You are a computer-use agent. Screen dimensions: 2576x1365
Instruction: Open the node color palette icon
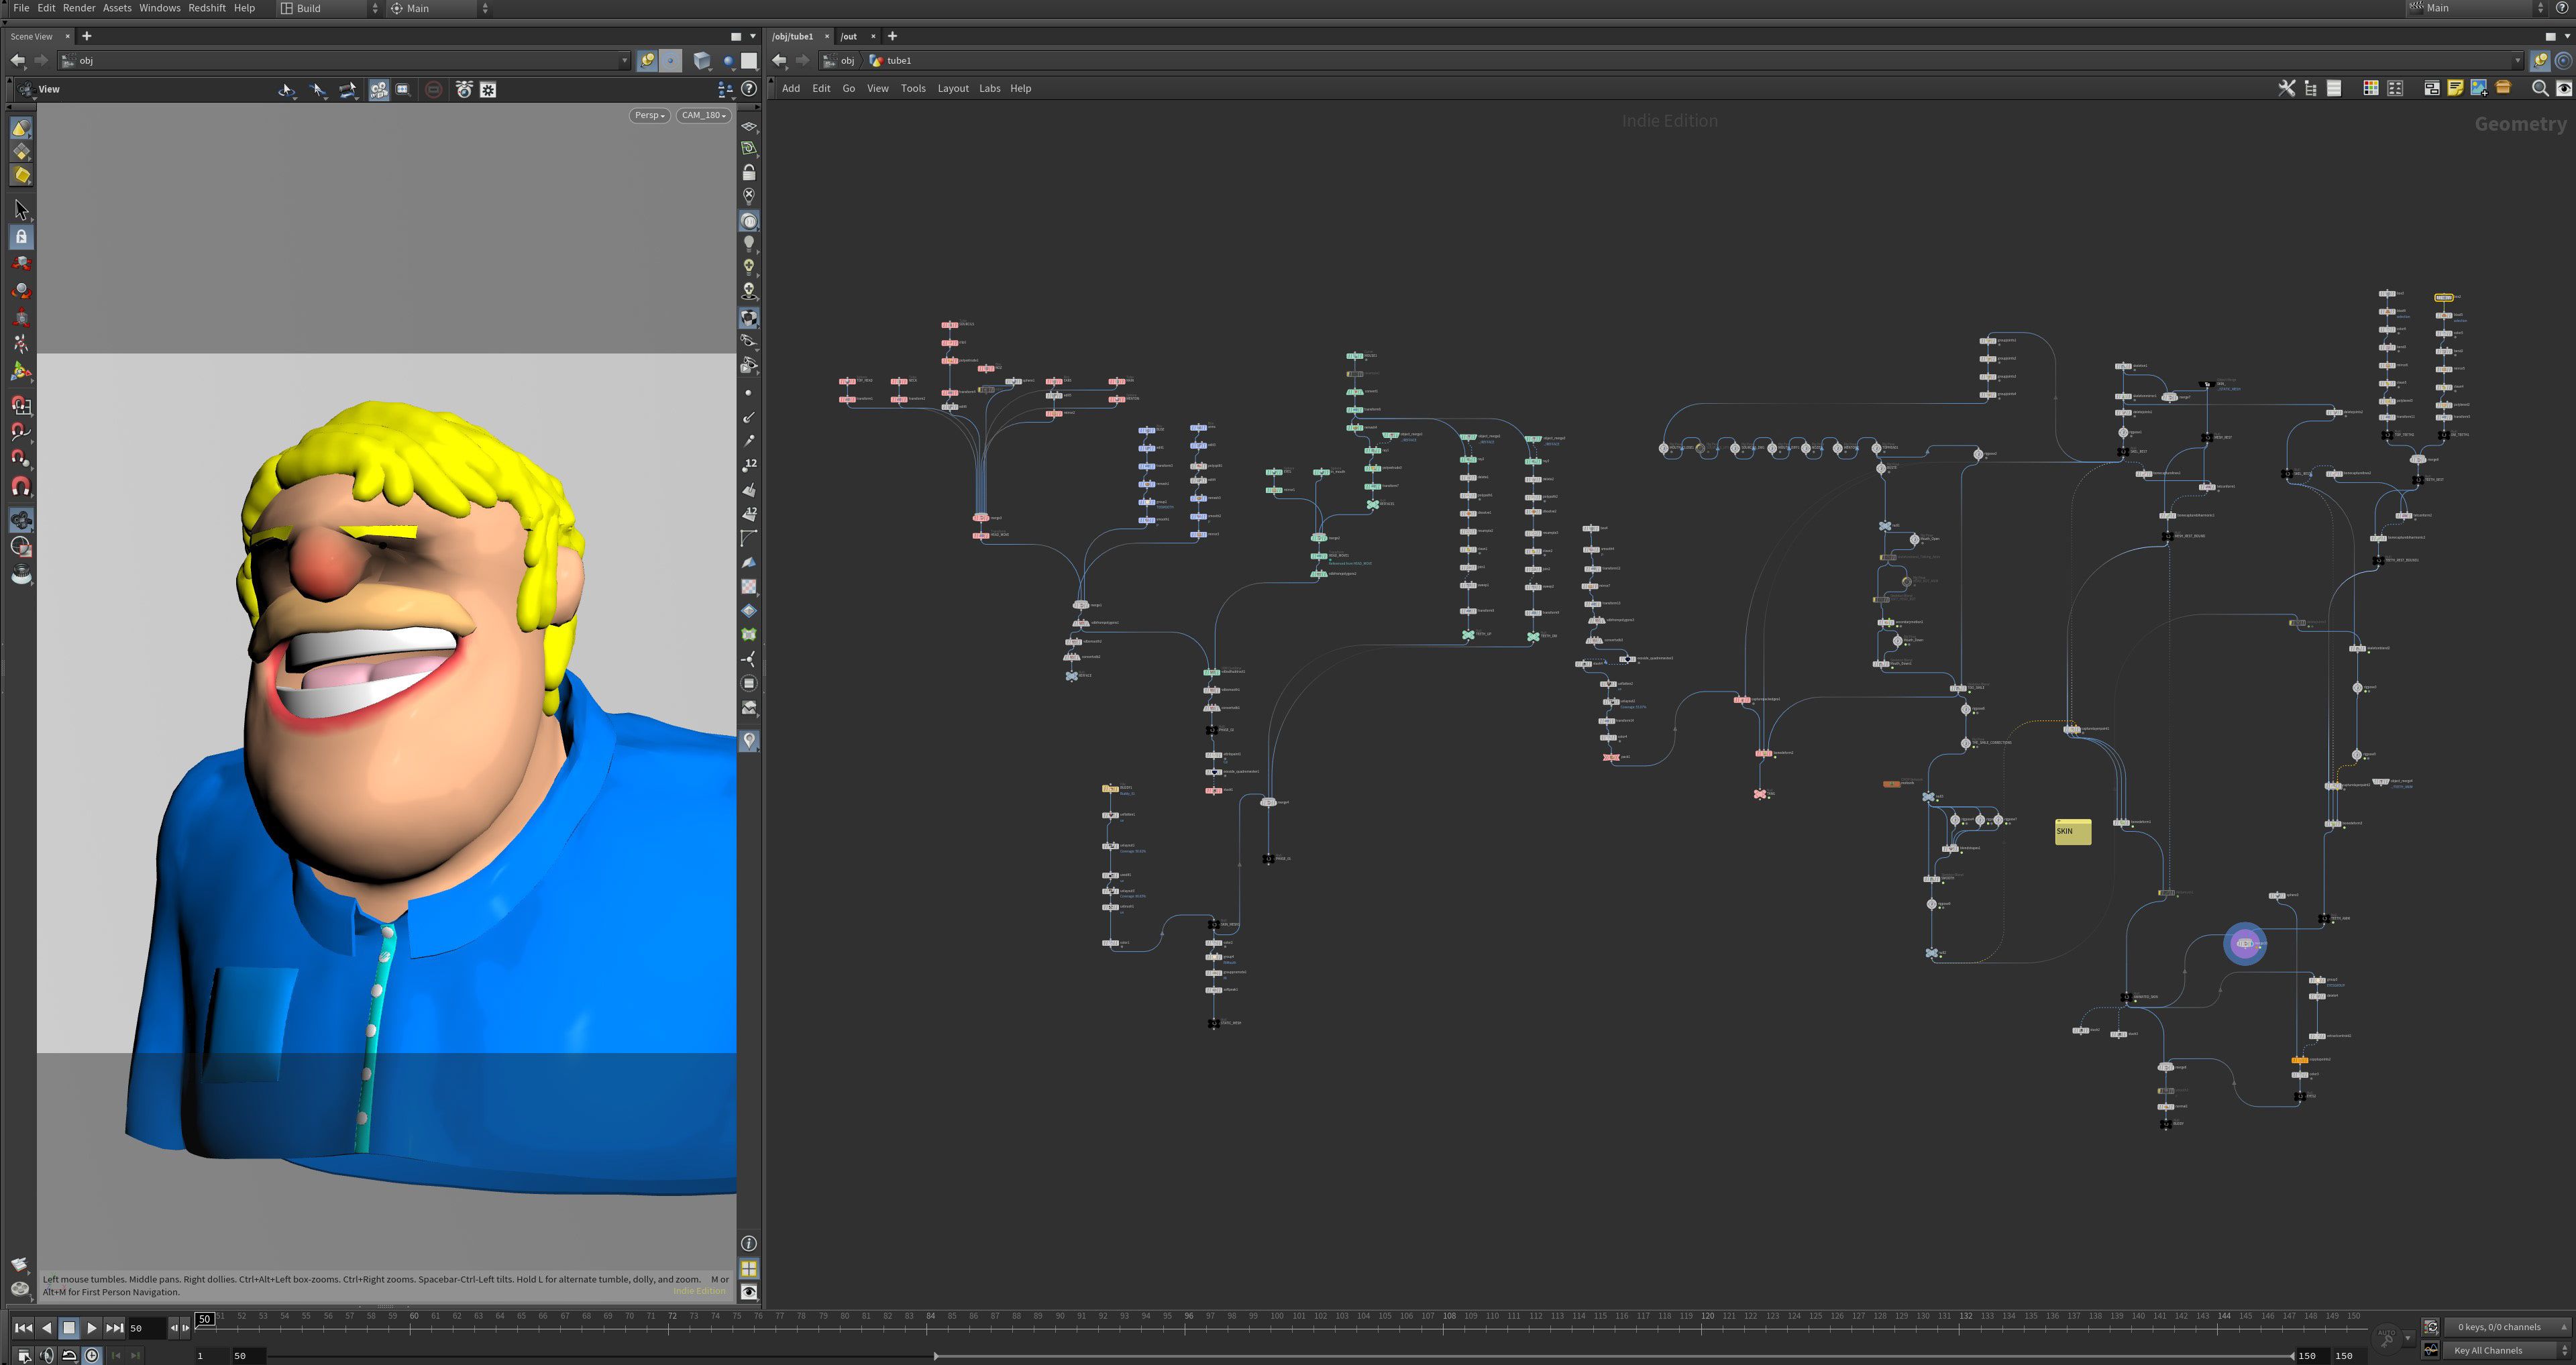click(2370, 89)
